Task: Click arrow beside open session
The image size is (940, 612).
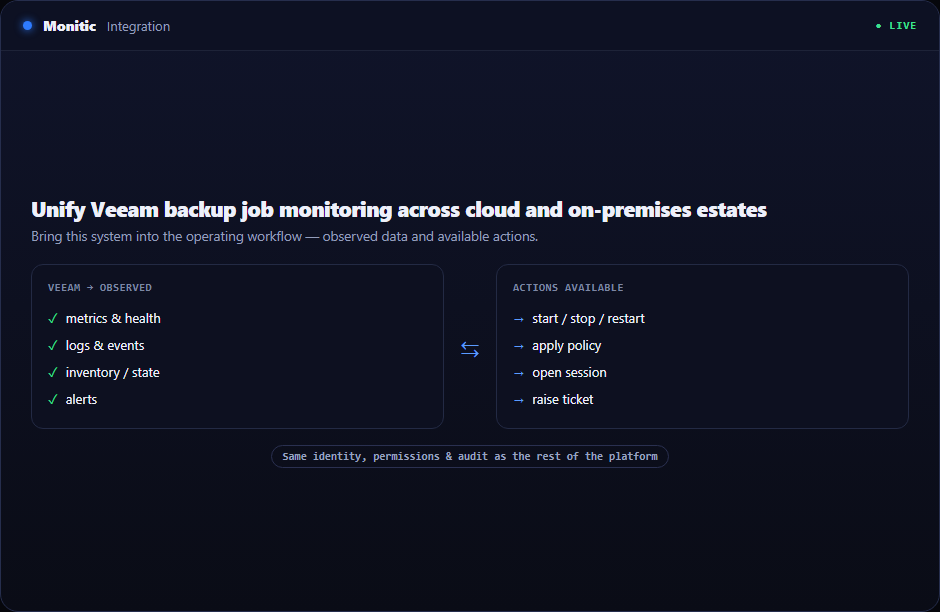Action: coord(519,373)
